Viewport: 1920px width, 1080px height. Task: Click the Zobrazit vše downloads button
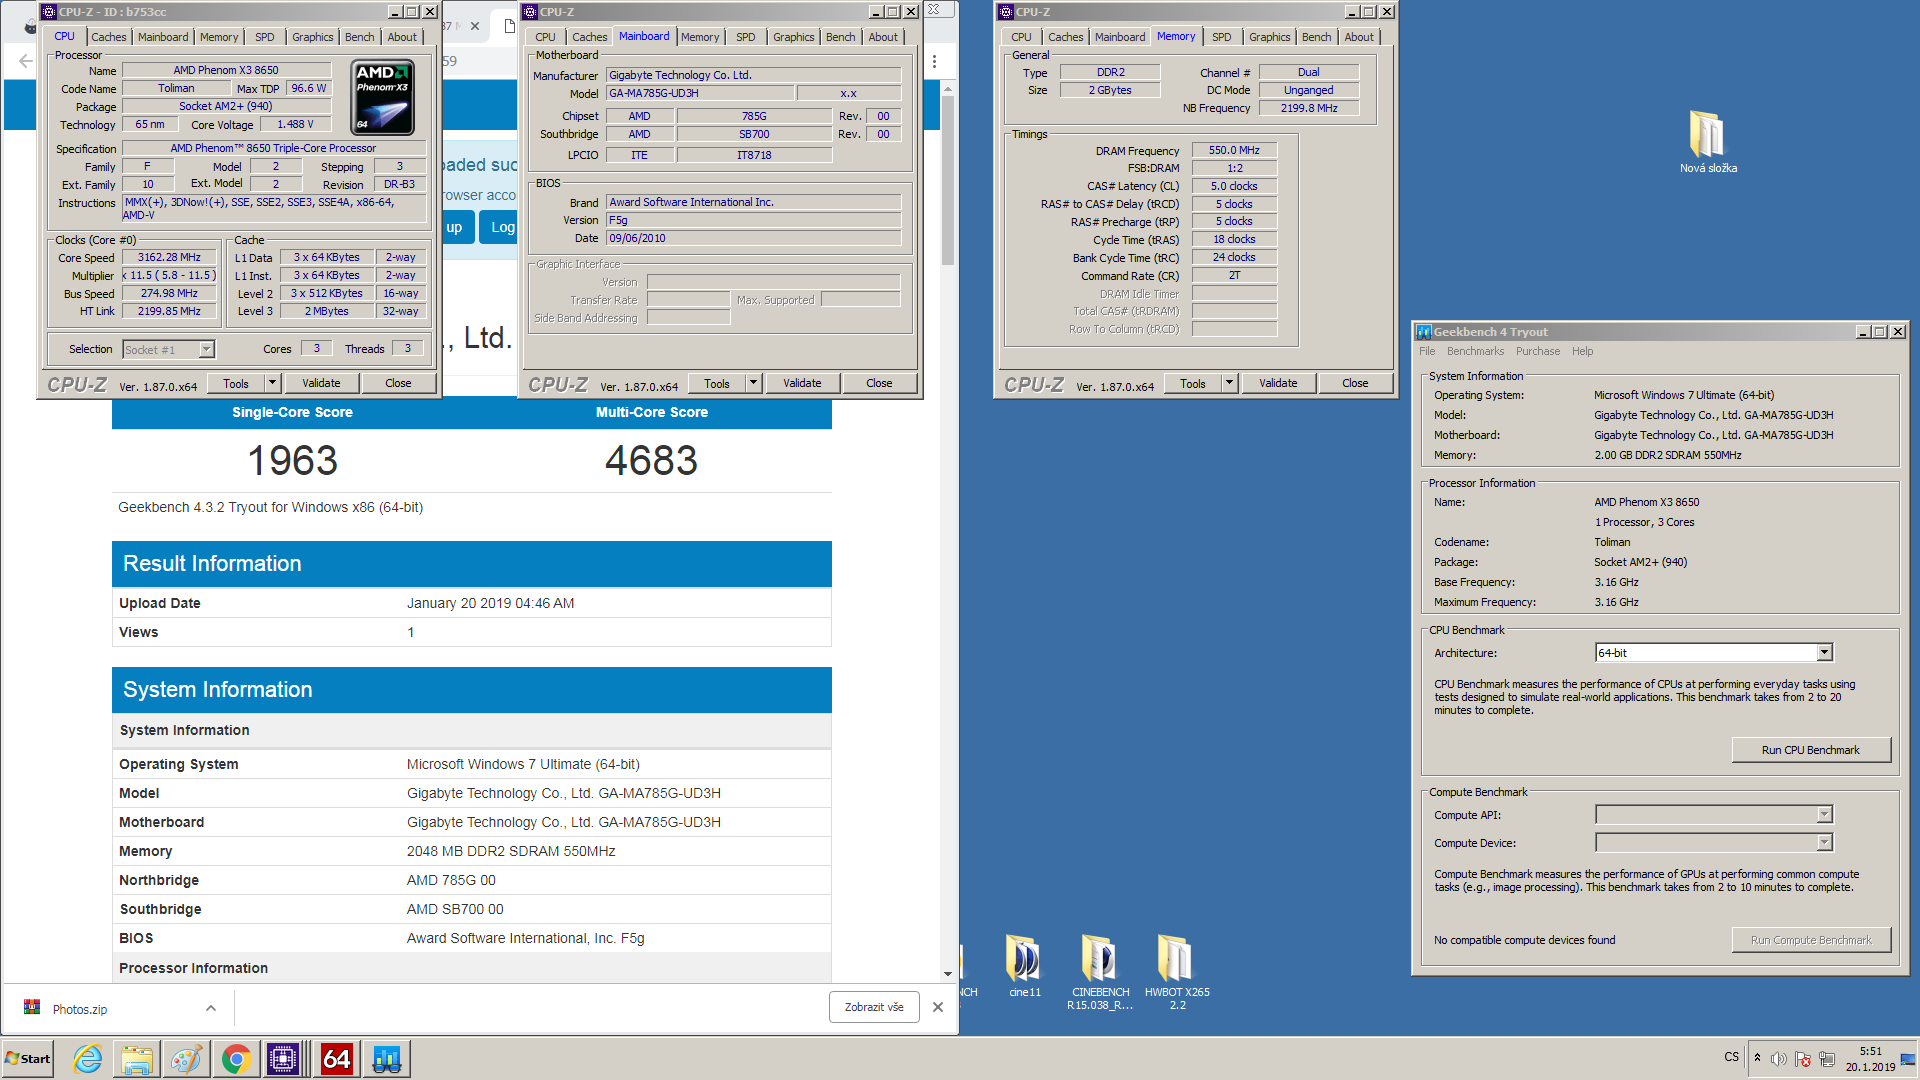tap(874, 1007)
